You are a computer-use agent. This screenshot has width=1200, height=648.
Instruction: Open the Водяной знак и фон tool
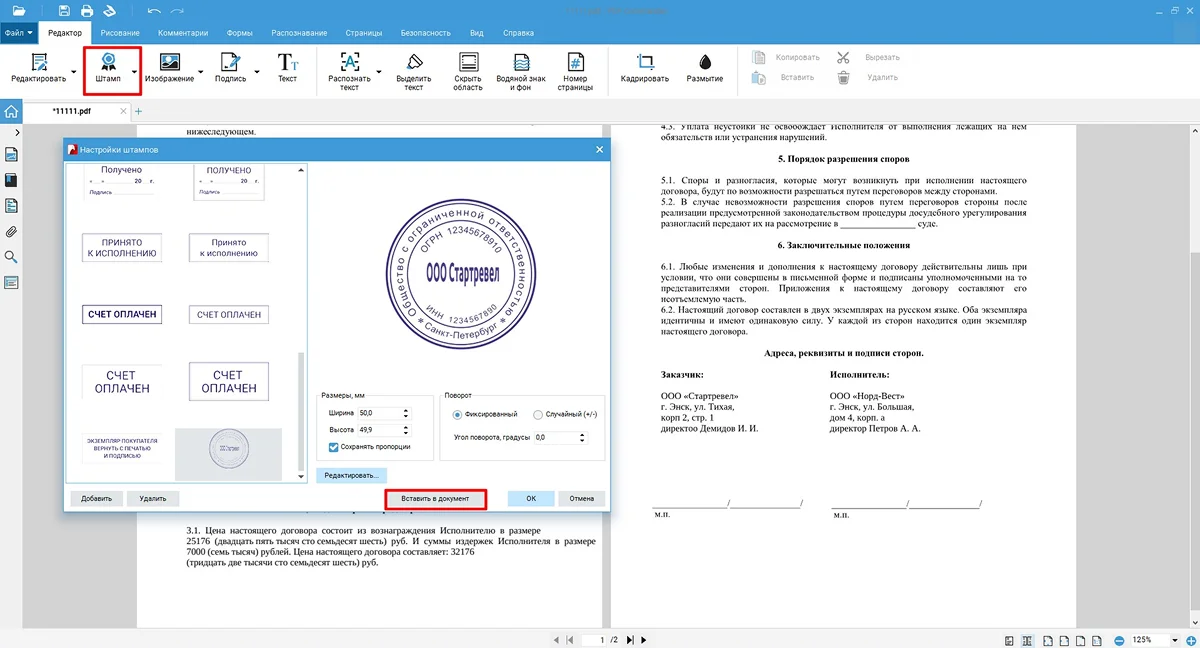click(521, 69)
